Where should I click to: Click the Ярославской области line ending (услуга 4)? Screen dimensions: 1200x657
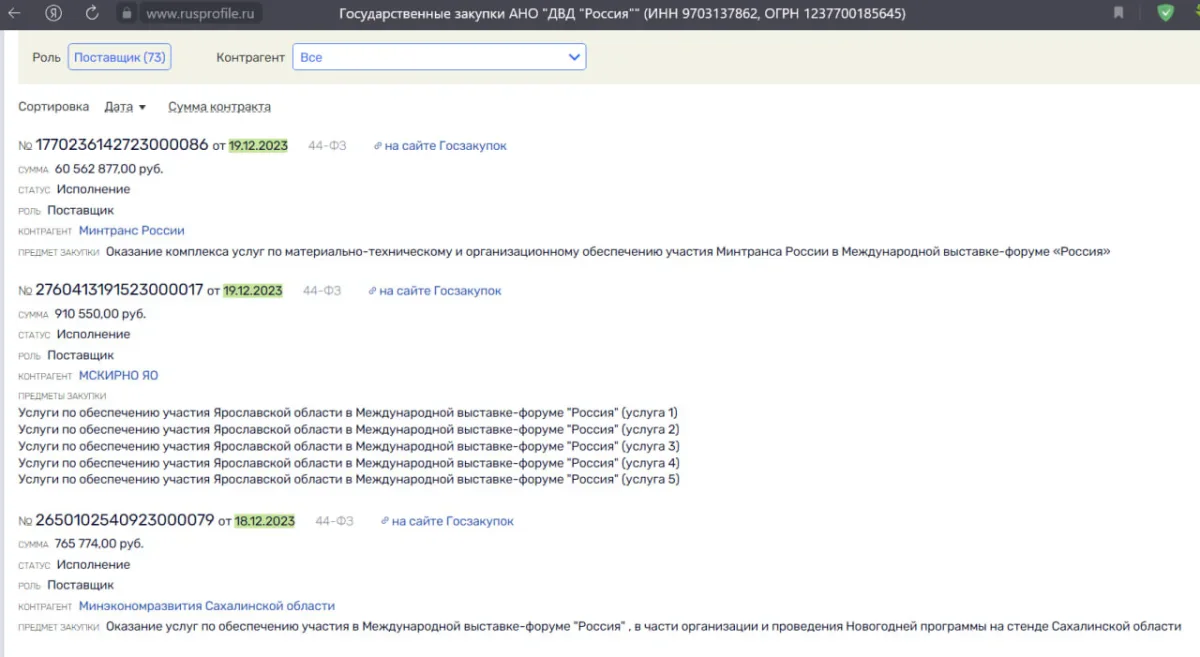click(349, 463)
